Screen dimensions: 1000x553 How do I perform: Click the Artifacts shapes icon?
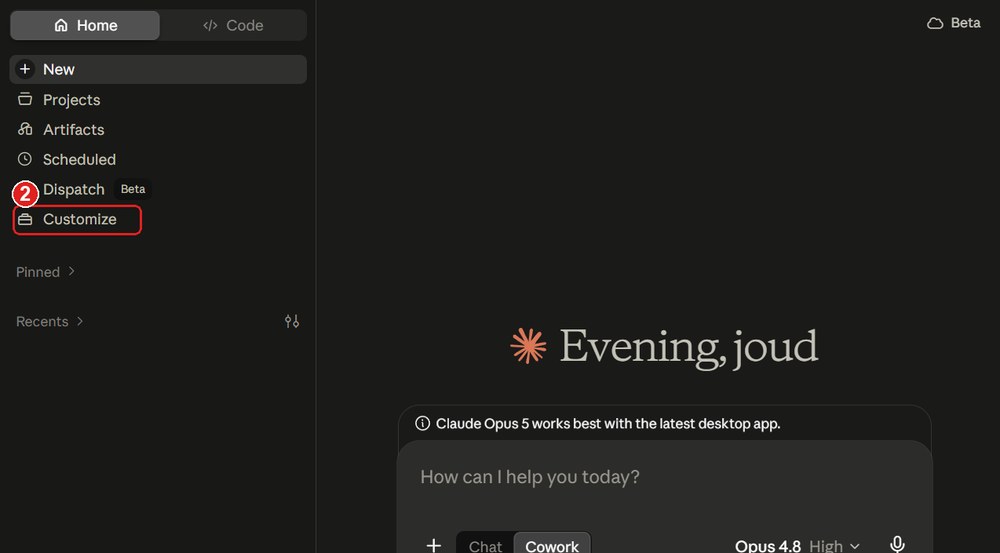25,129
